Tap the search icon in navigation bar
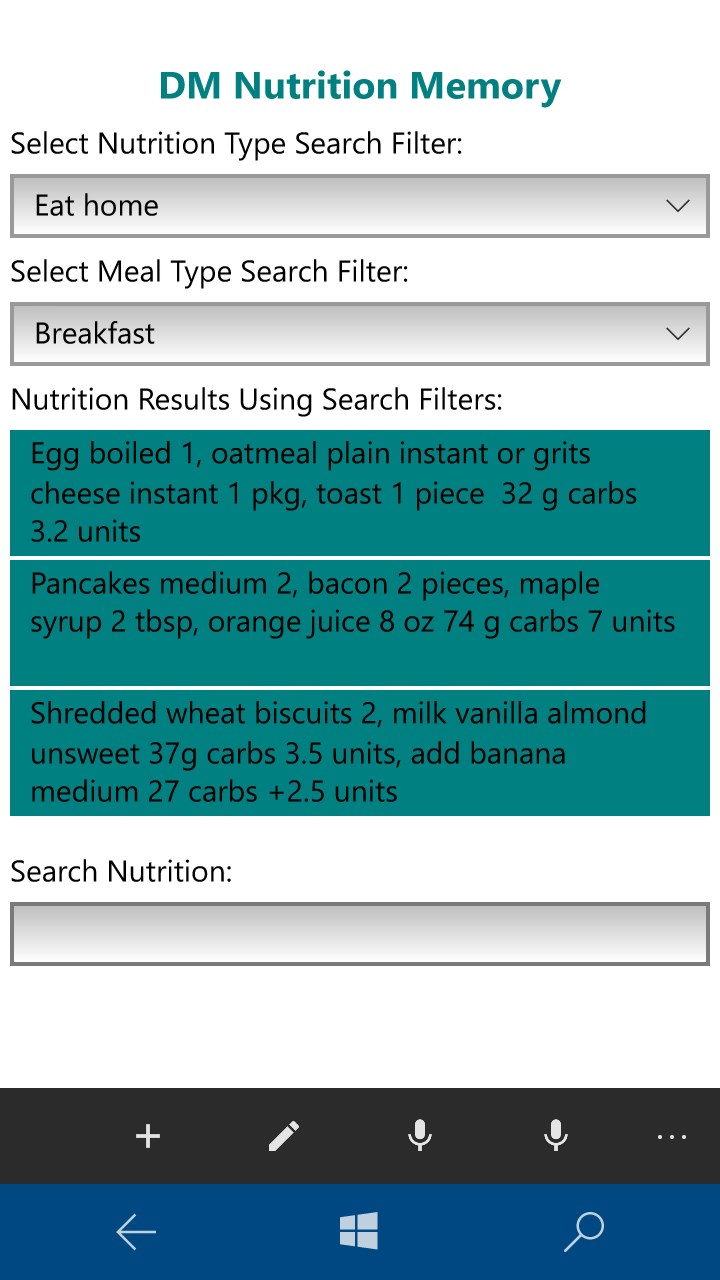Image resolution: width=720 pixels, height=1280 pixels. tap(584, 1232)
